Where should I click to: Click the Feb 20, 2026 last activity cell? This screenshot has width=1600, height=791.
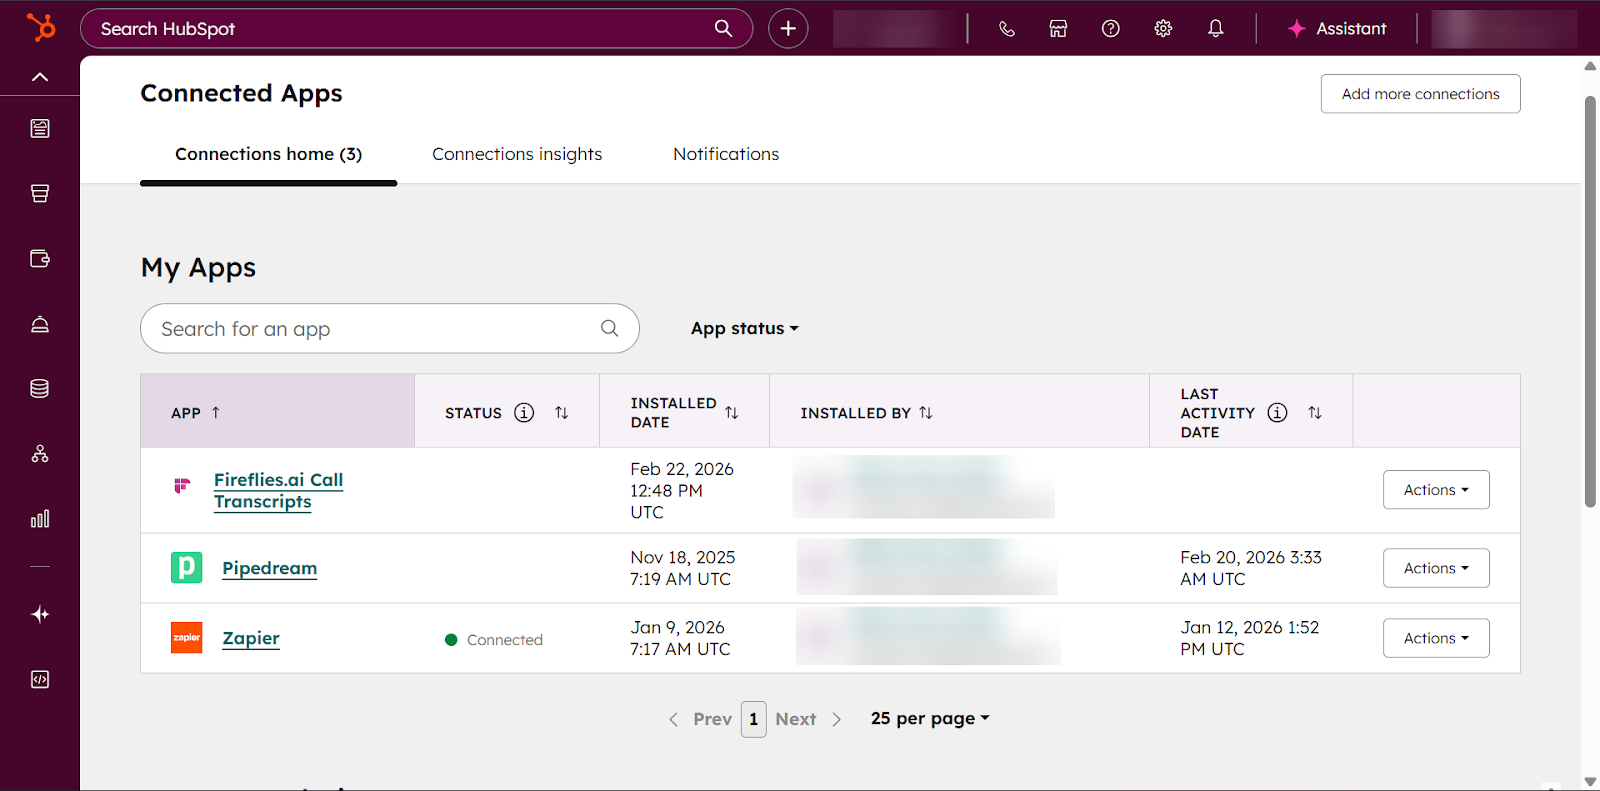(x=1250, y=568)
